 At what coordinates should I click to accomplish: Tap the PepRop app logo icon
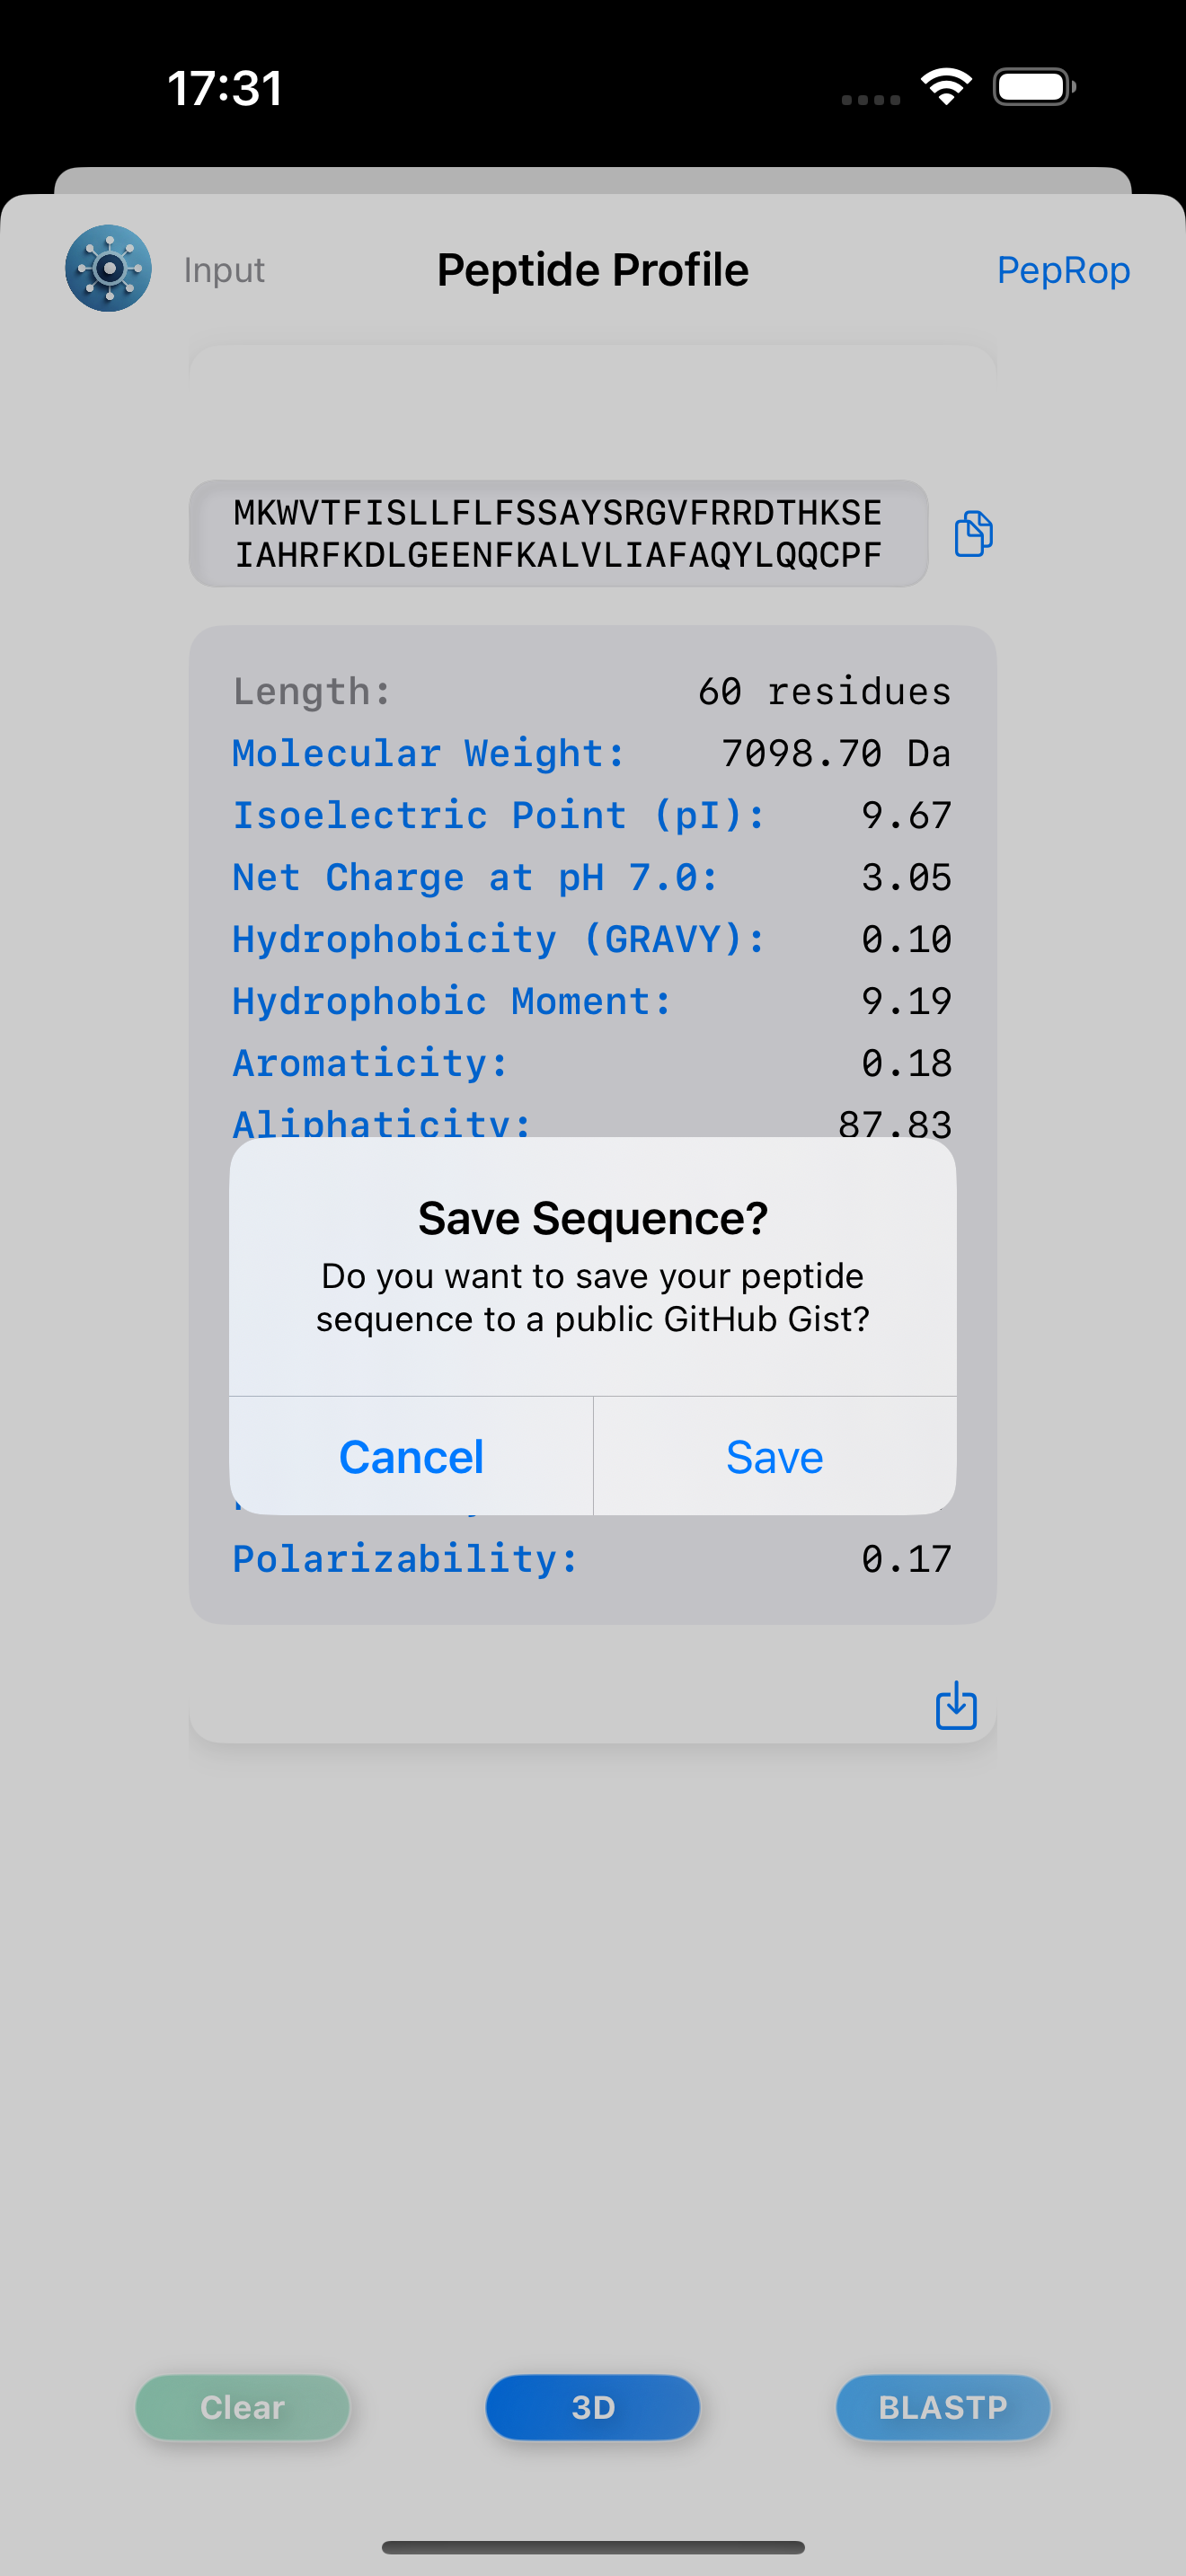(108, 268)
